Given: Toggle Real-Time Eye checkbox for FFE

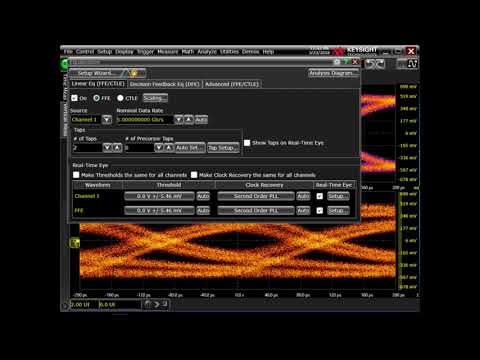Looking at the screenshot, I should (320, 210).
